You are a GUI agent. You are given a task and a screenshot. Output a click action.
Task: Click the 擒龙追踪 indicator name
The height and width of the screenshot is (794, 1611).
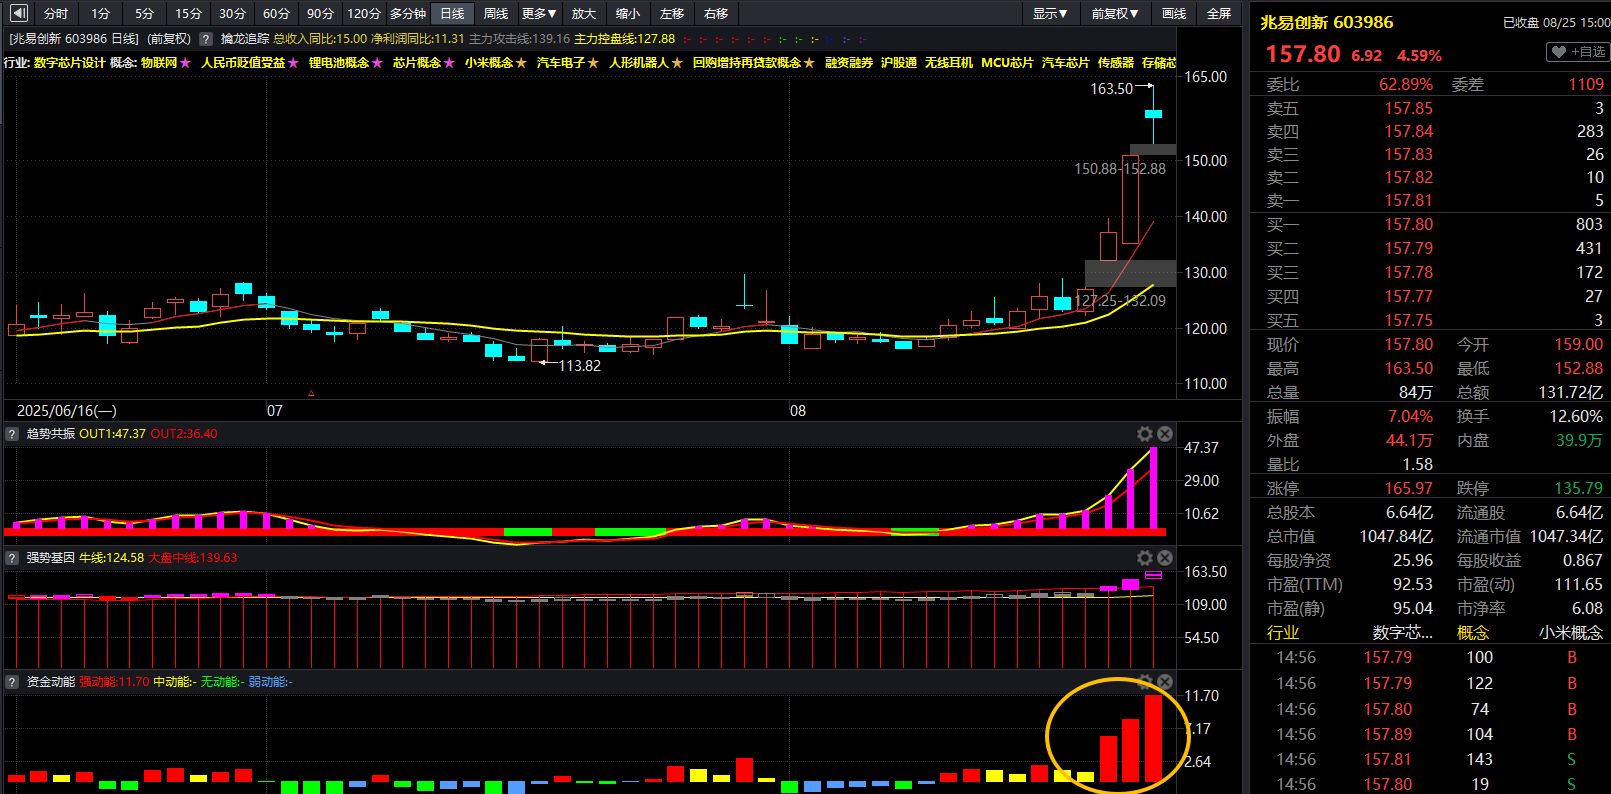[245, 39]
